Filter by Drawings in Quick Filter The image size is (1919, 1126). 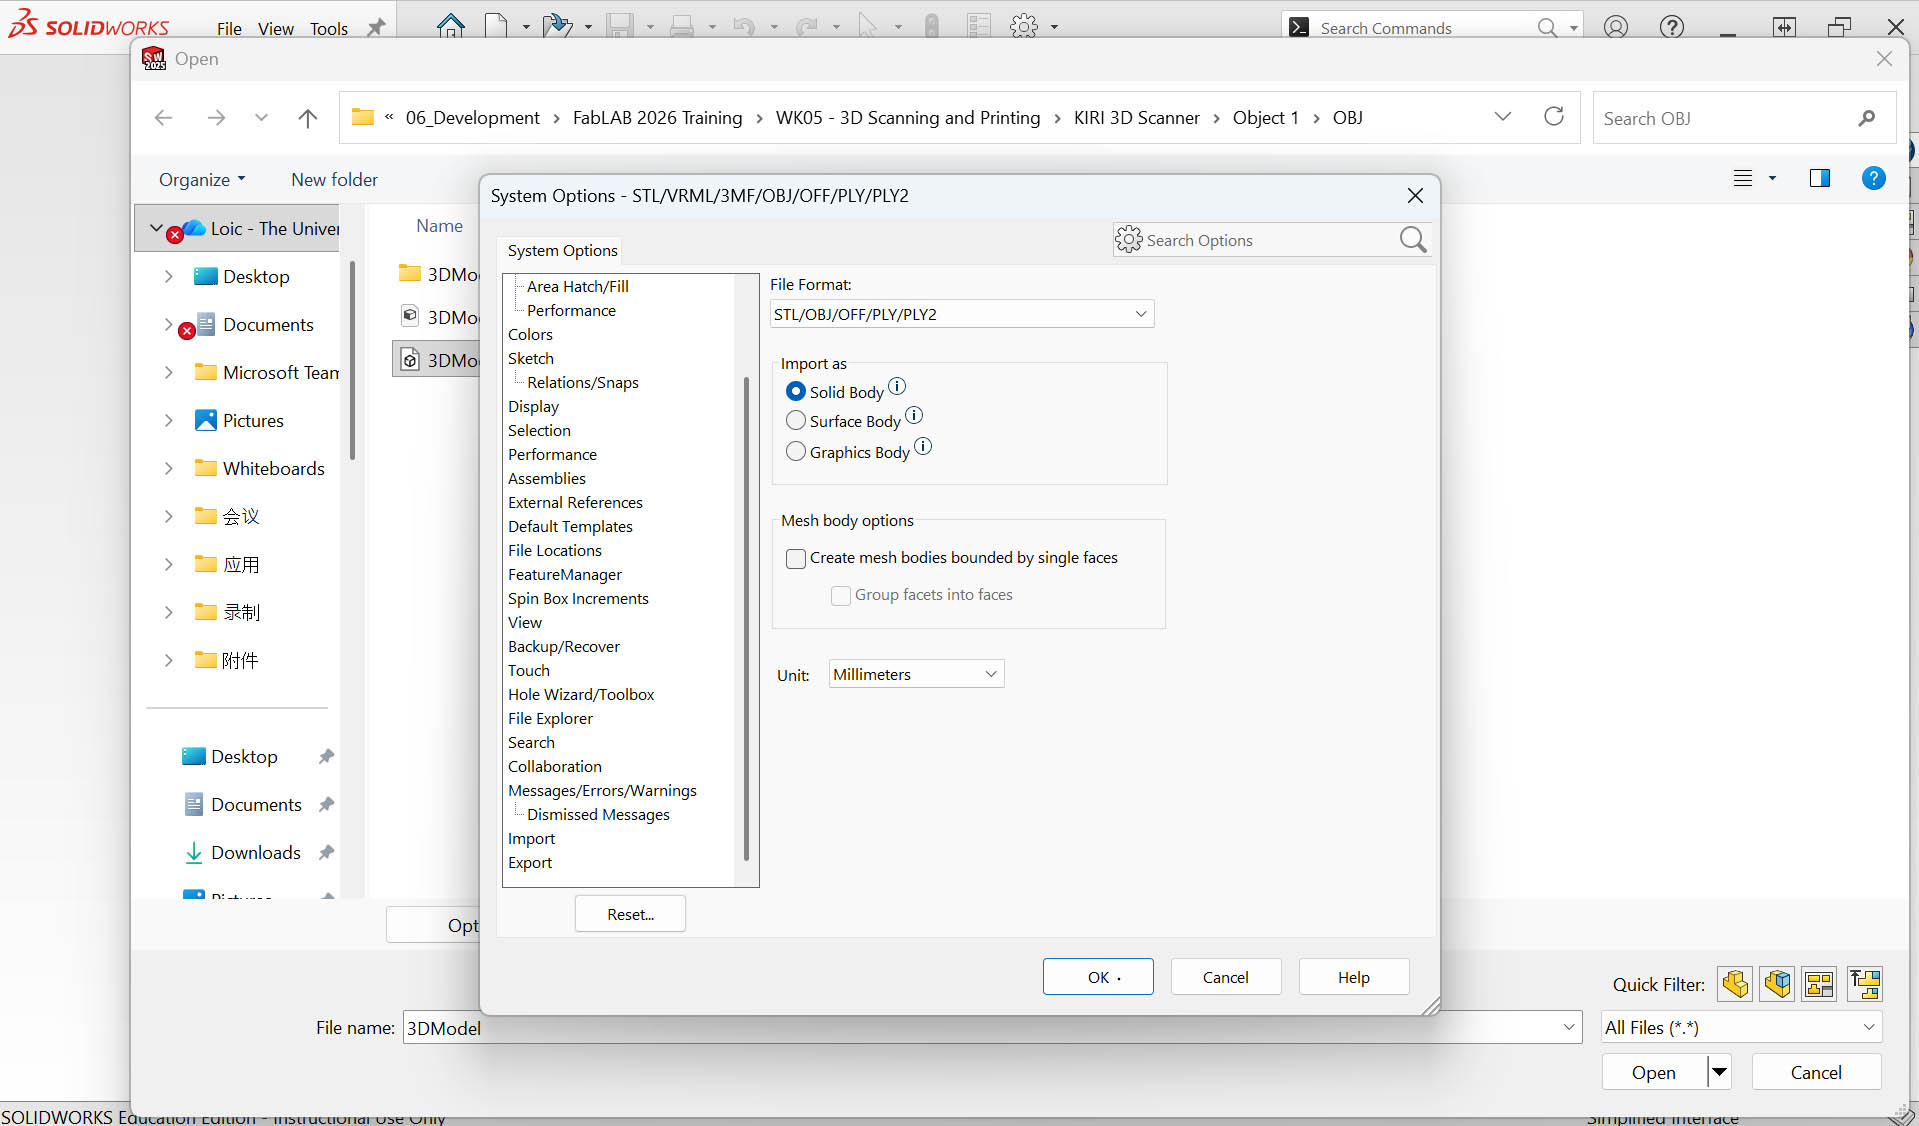click(1820, 984)
